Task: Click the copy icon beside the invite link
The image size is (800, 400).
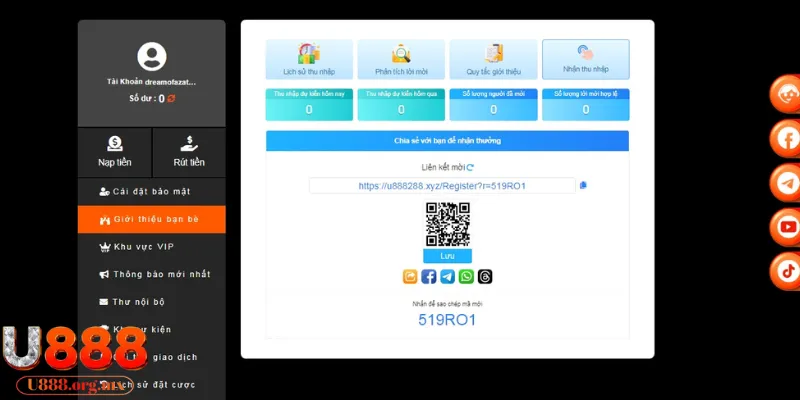Action: coord(583,185)
